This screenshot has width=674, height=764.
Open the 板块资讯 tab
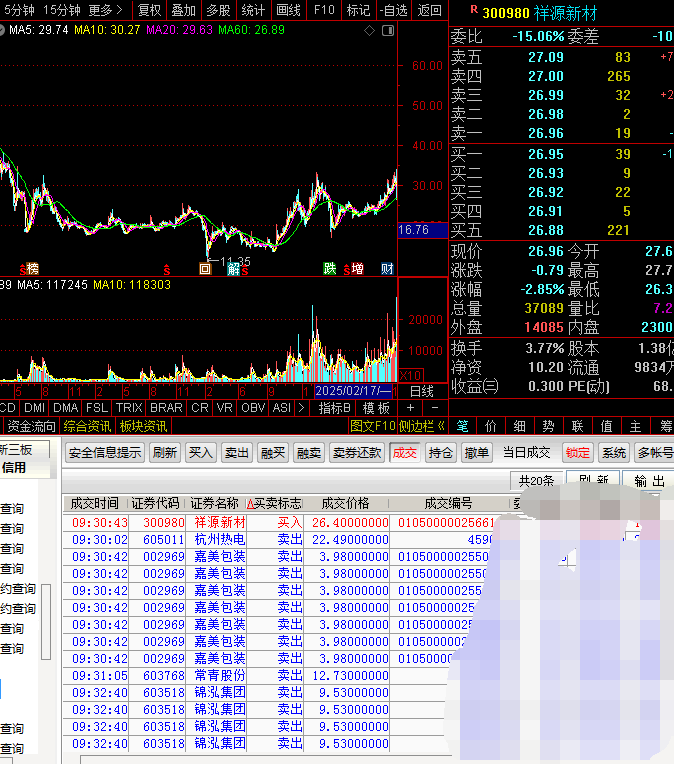click(144, 426)
